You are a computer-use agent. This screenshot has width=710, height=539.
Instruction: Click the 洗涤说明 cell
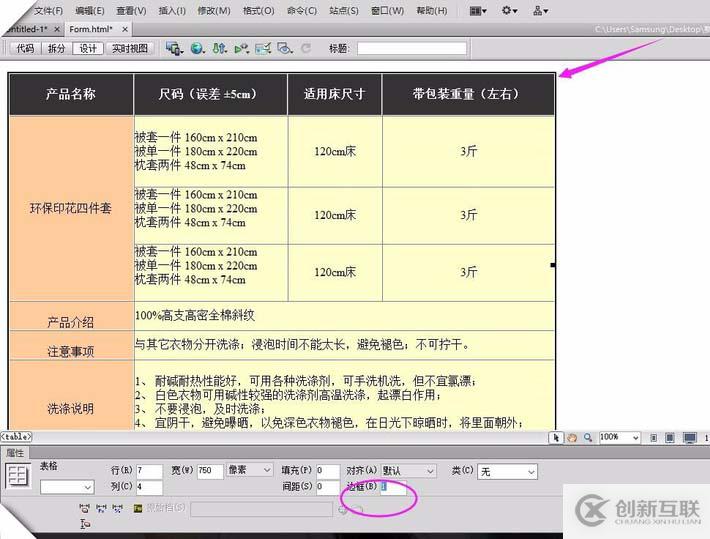click(x=71, y=395)
